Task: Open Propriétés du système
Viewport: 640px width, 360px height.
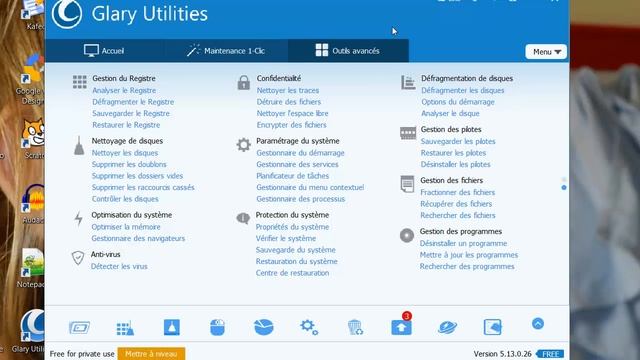Action: pos(292,227)
